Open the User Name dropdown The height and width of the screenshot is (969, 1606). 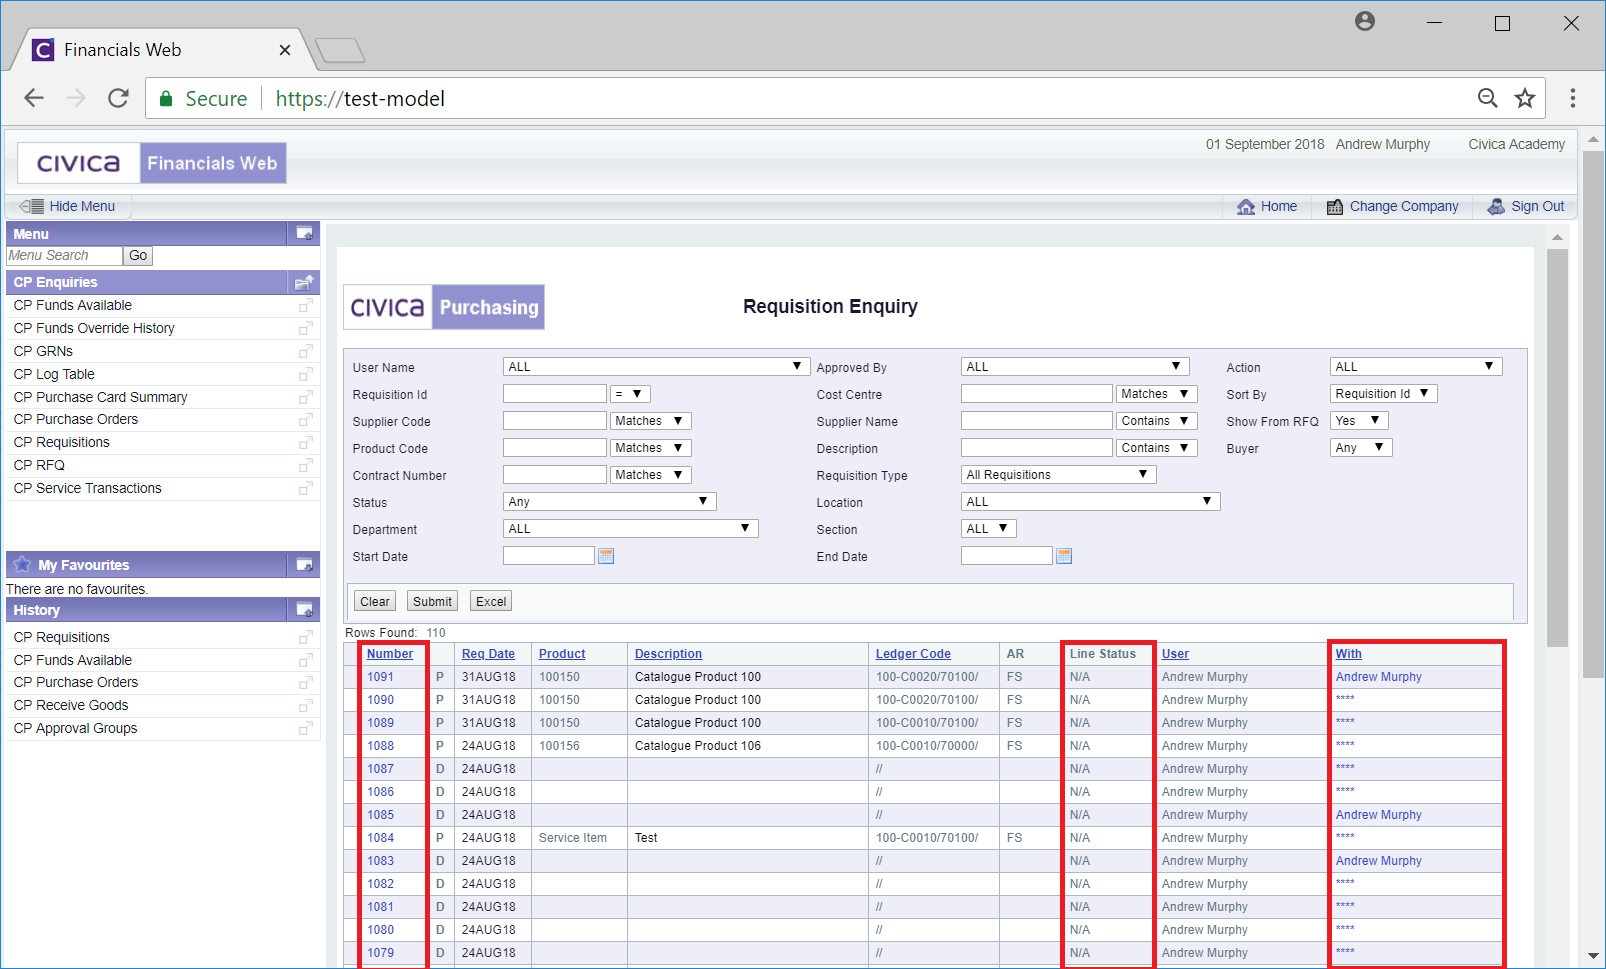point(656,367)
